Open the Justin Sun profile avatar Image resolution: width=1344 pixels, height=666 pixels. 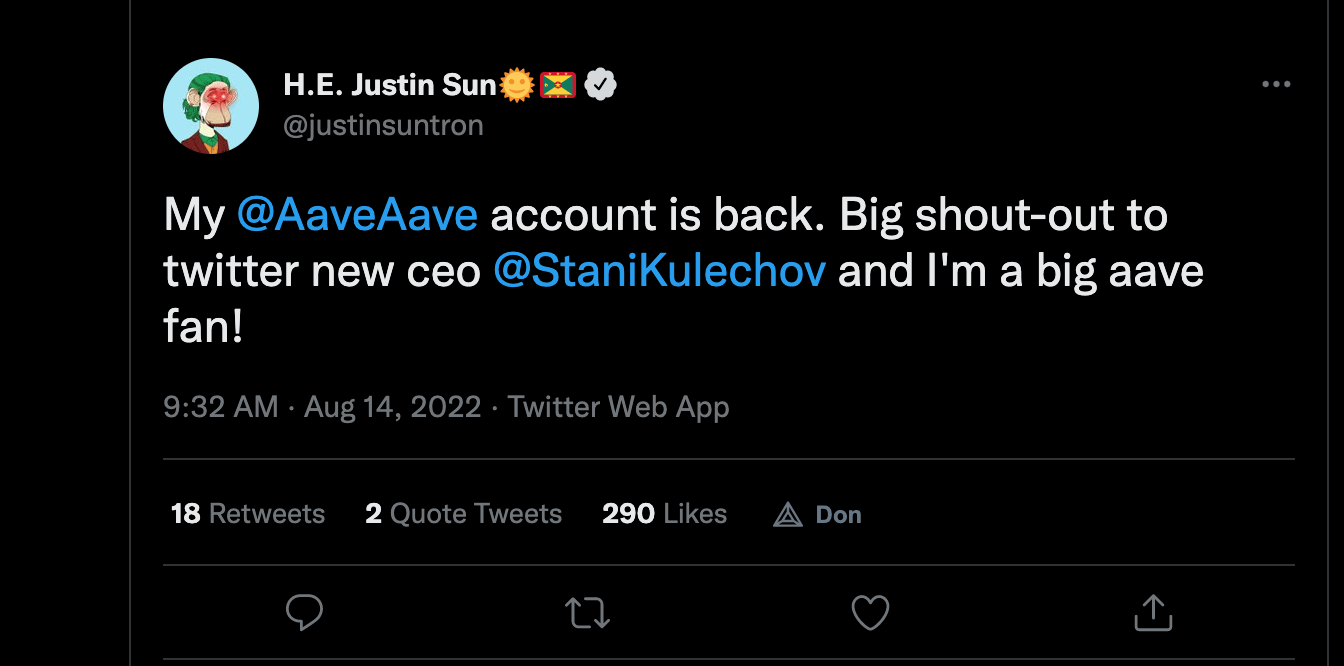[x=211, y=105]
